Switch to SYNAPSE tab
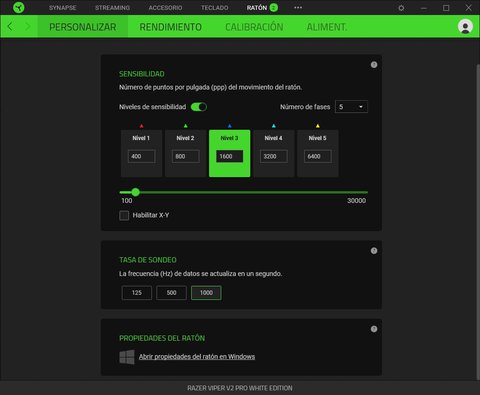The width and height of the screenshot is (480, 395). pos(62,7)
